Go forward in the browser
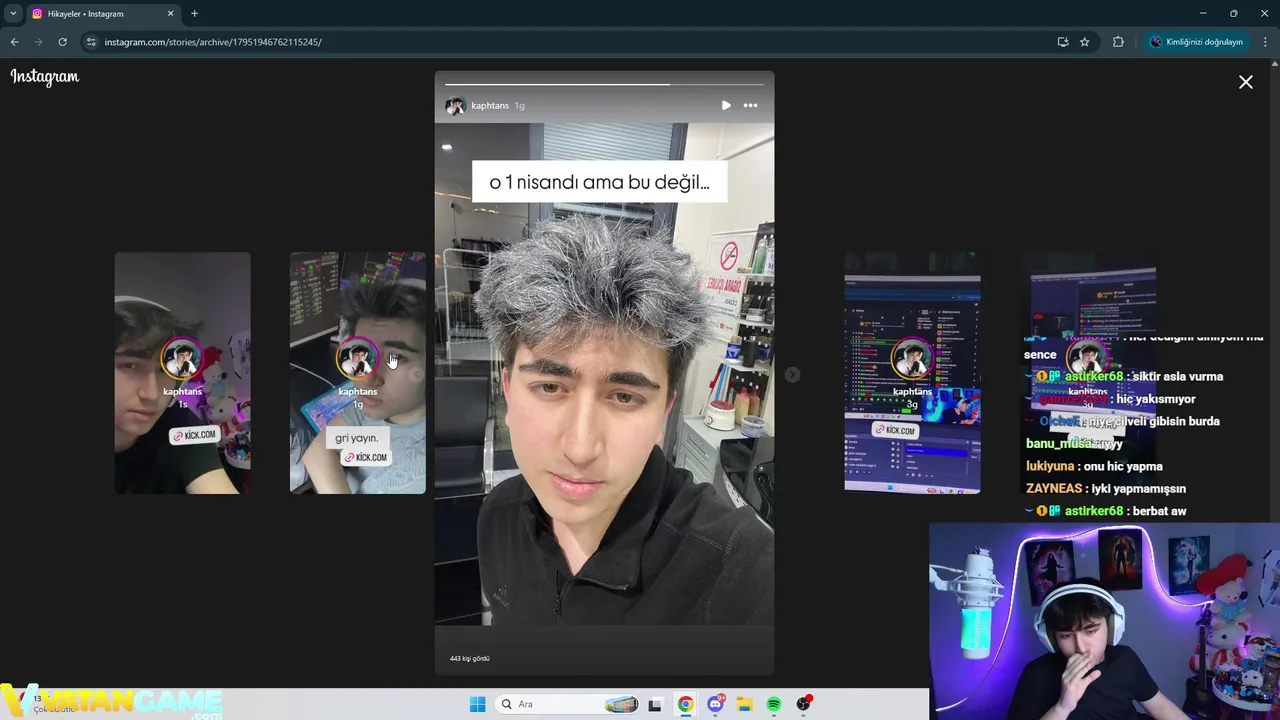This screenshot has height=720, width=1280. tap(38, 42)
